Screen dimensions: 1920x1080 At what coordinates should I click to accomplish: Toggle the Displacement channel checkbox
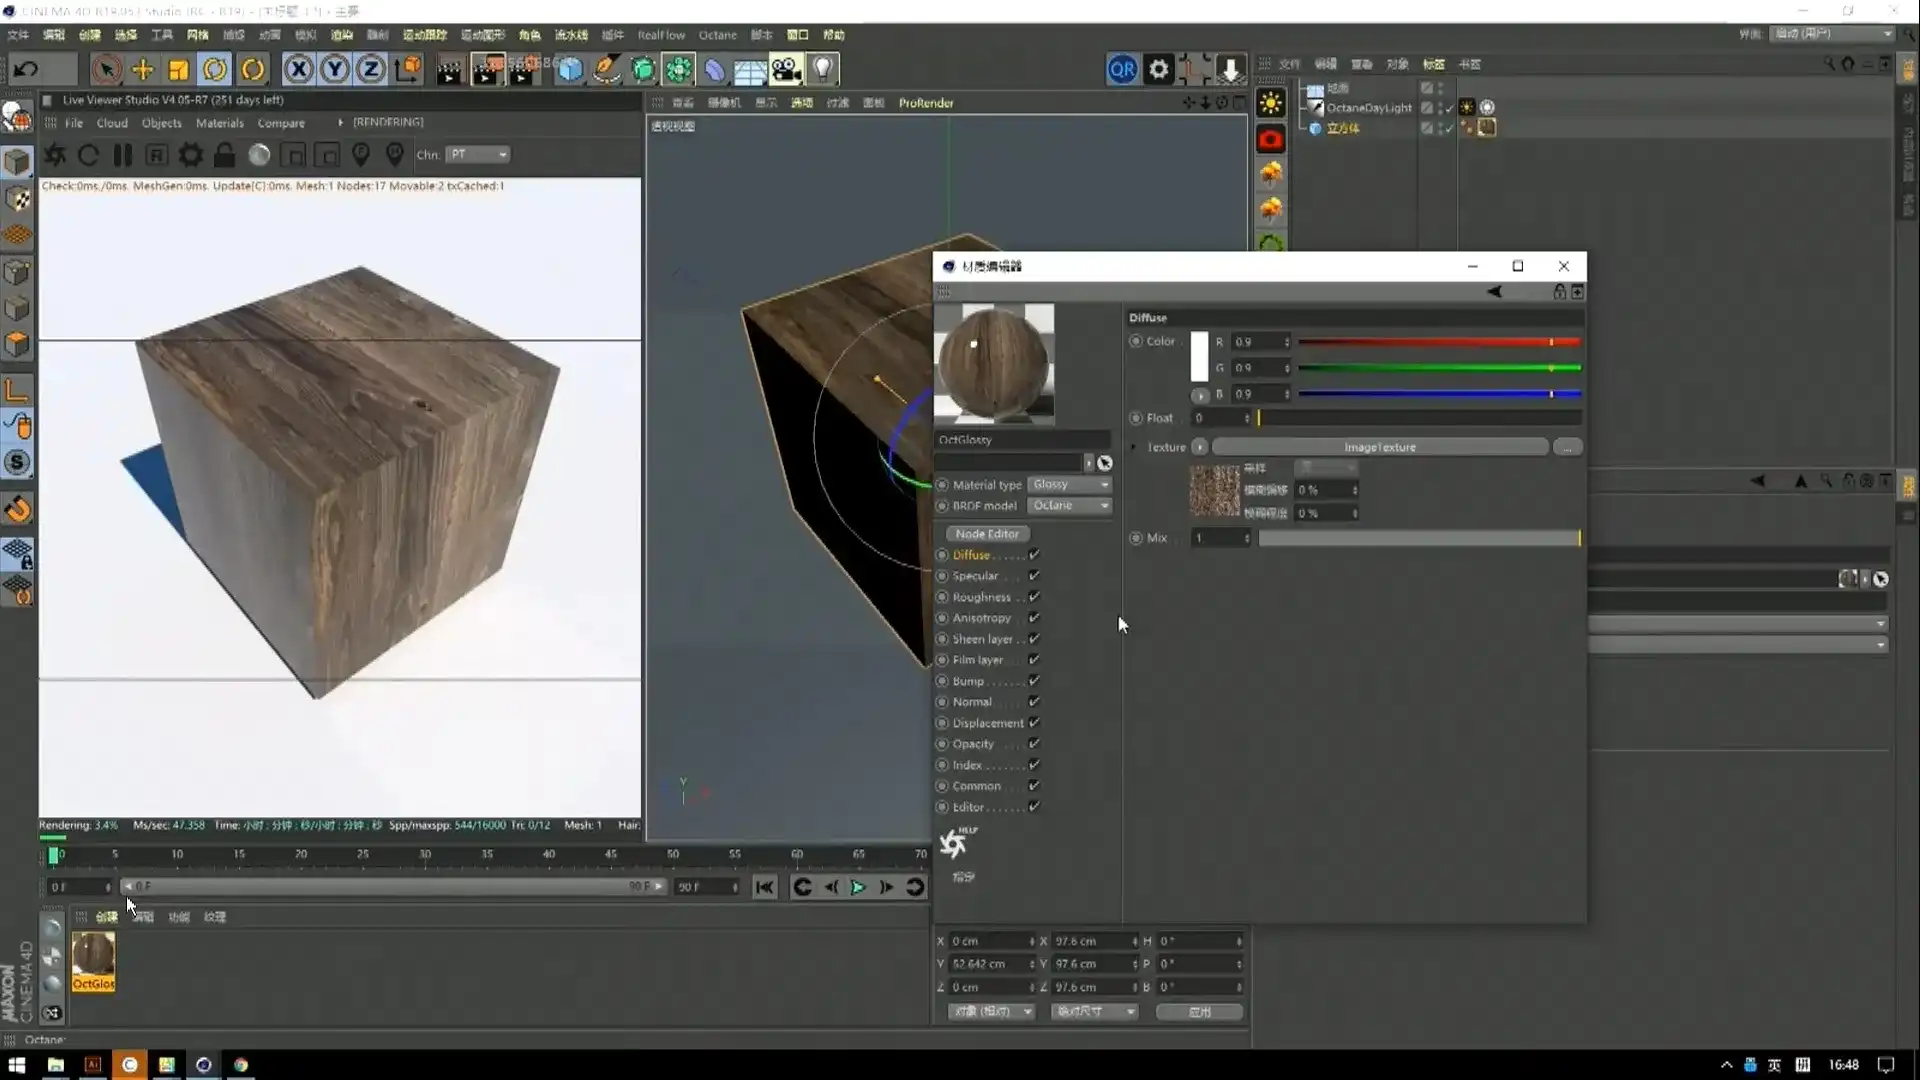(x=1034, y=723)
